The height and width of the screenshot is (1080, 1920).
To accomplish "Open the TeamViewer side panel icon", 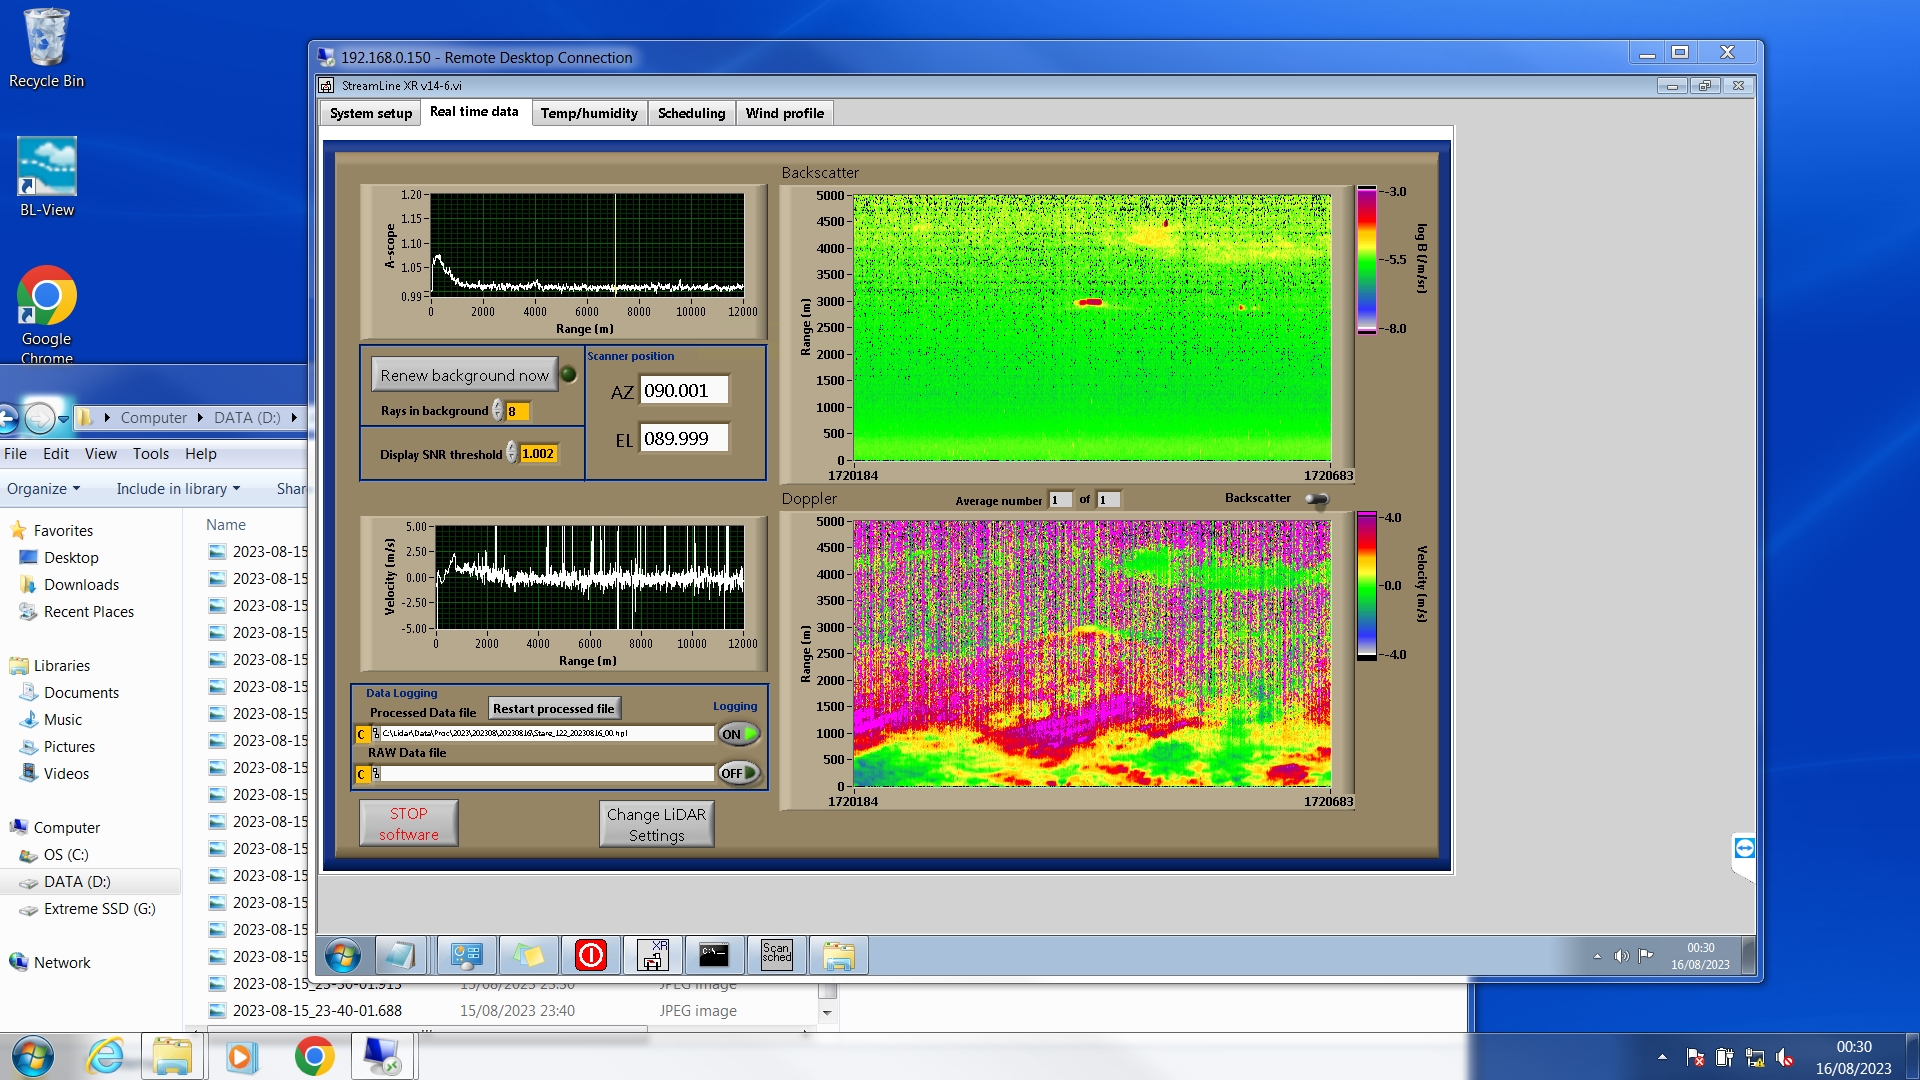I will coord(1744,849).
